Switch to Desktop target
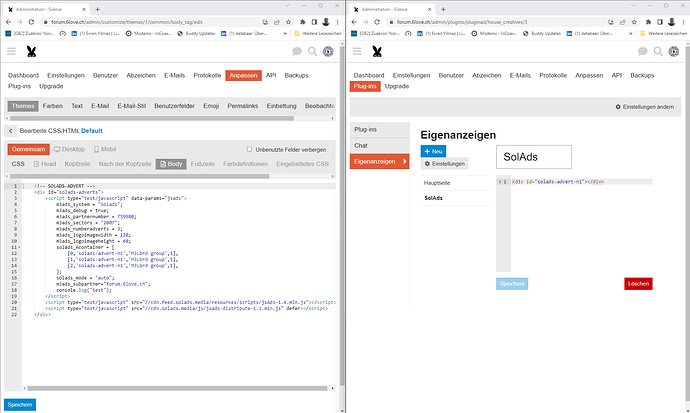690x413 pixels. (70, 150)
